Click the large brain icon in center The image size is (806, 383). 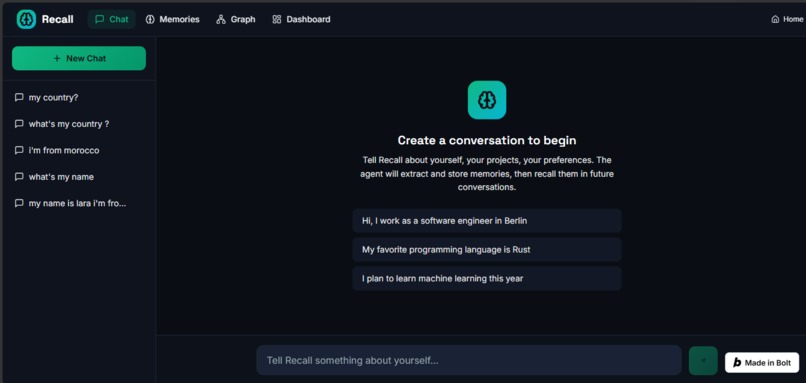[487, 100]
